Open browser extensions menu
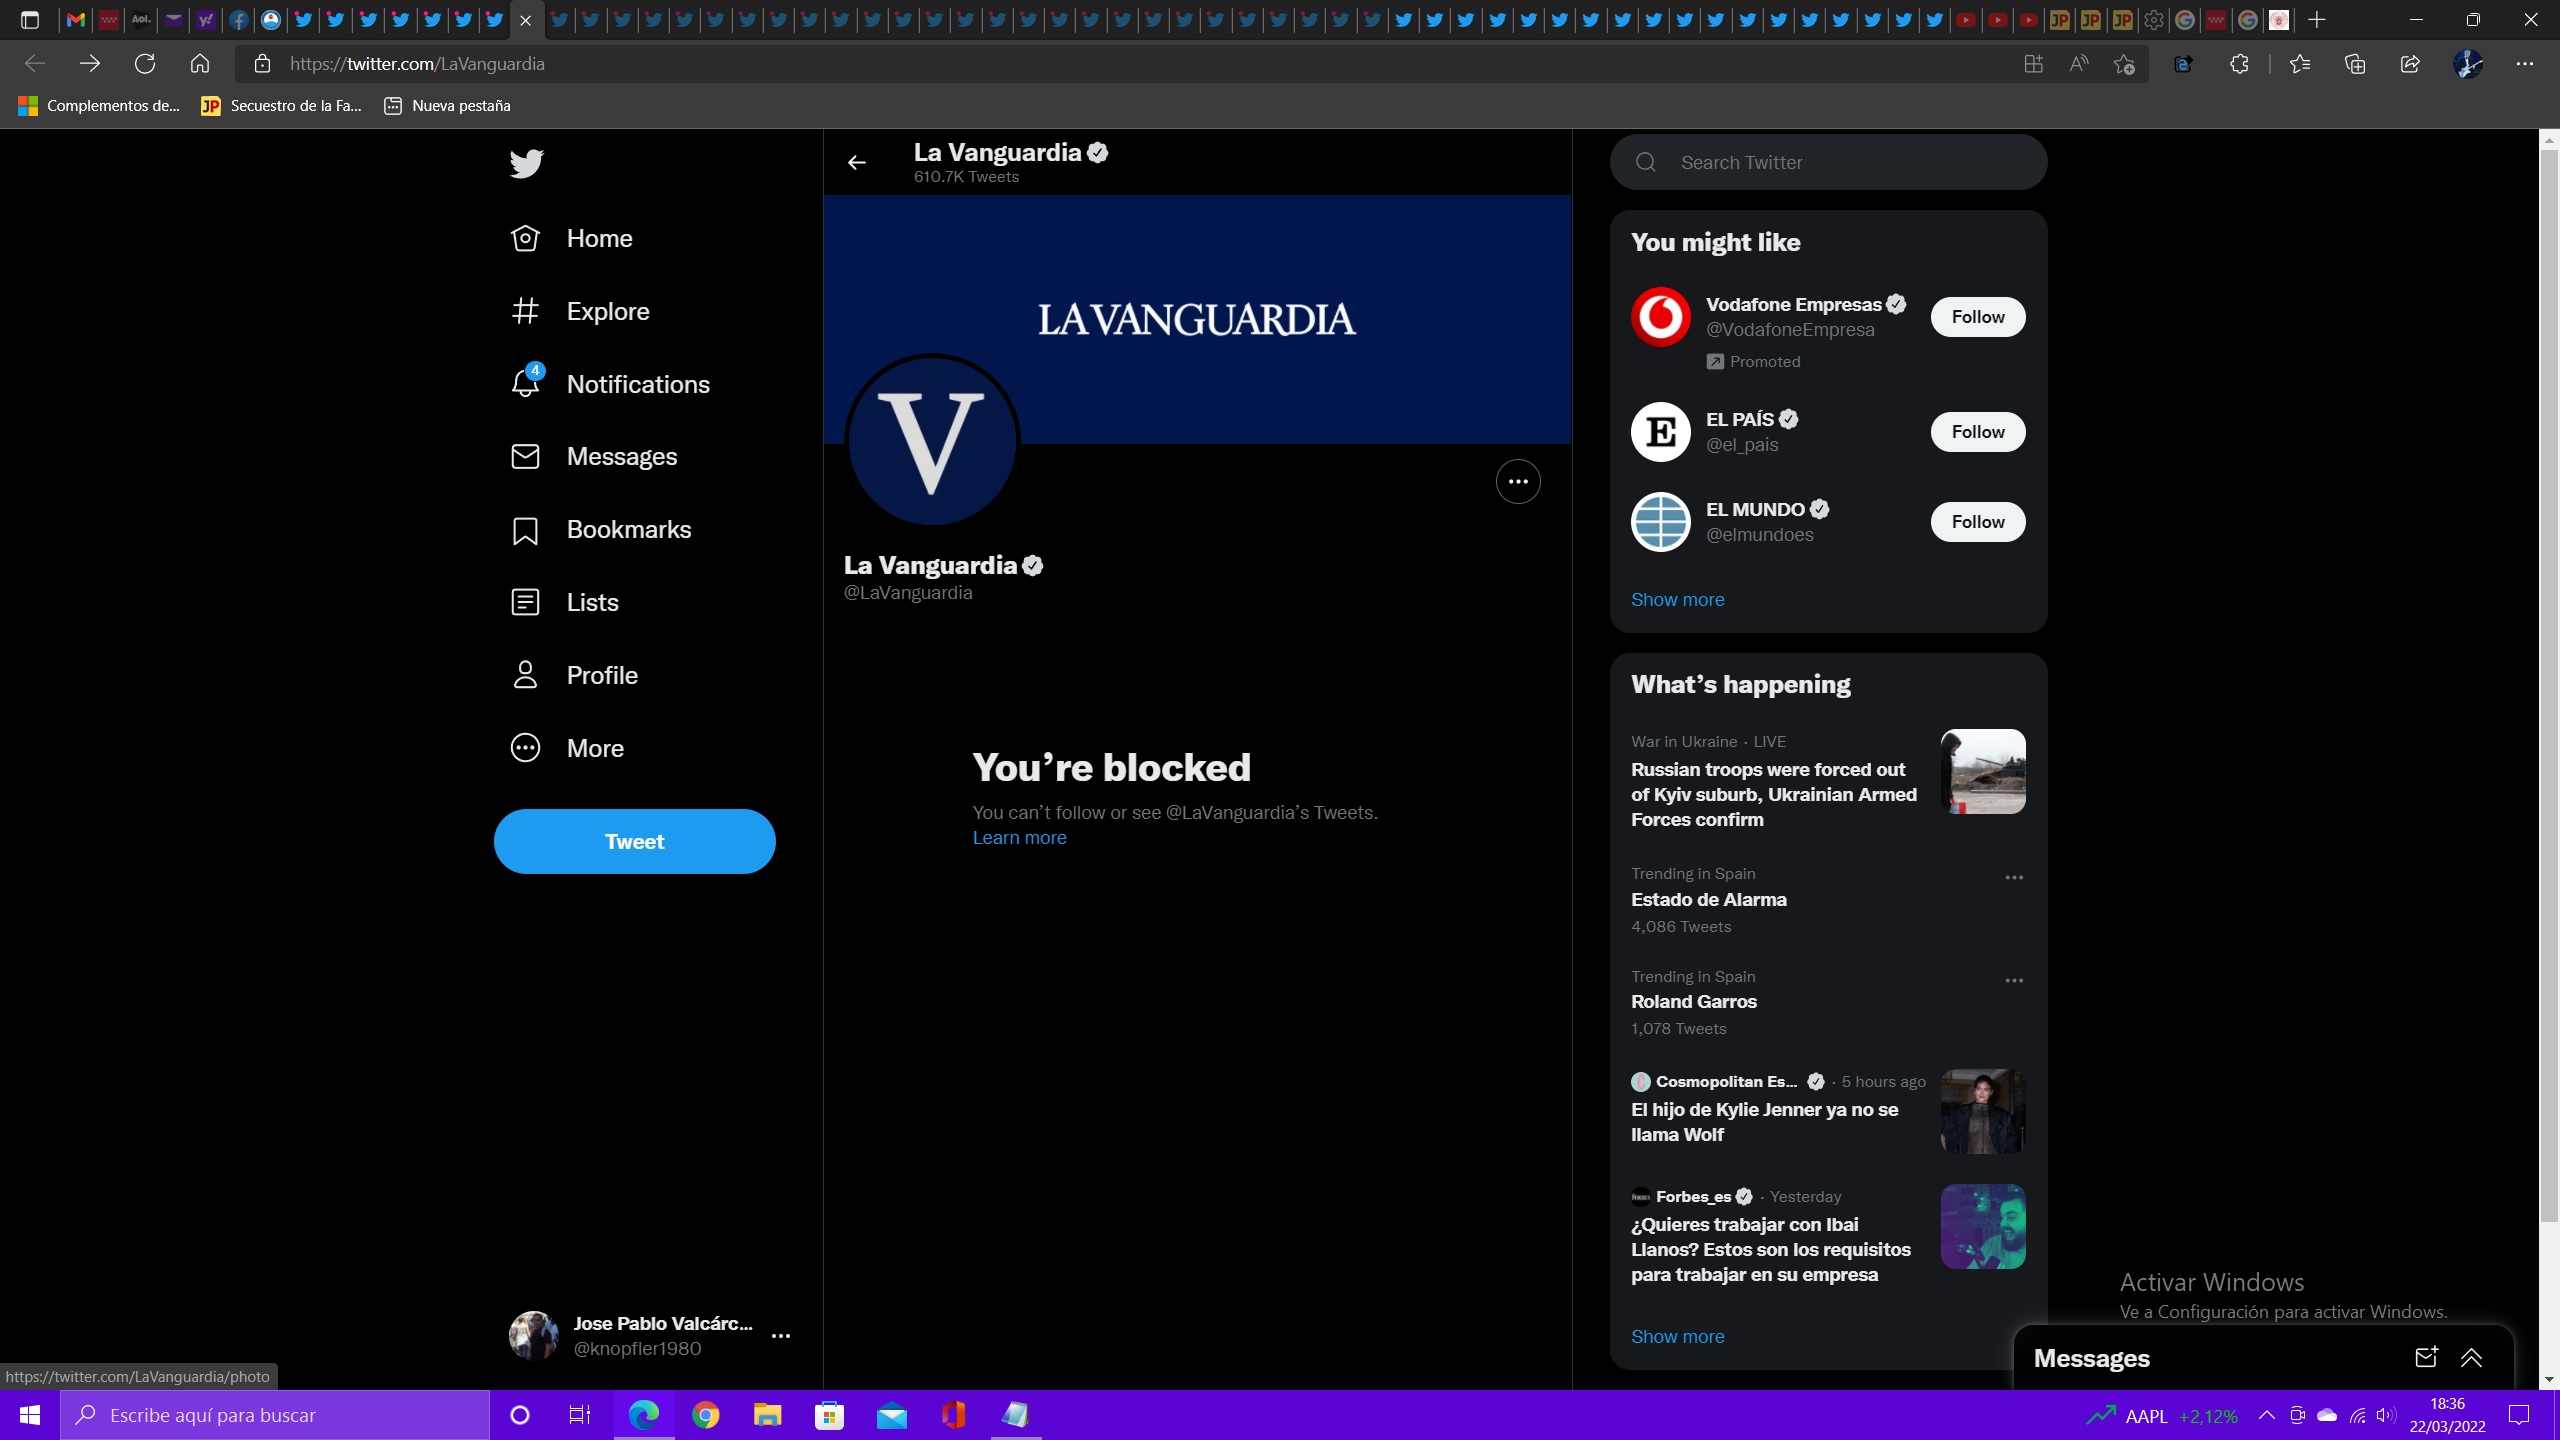 (x=2239, y=64)
